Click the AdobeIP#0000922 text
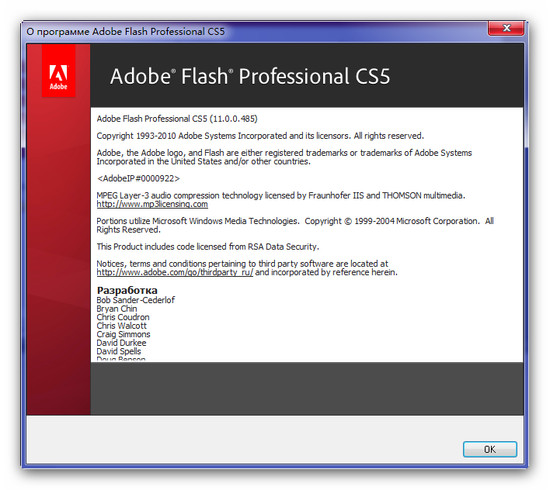550x490 pixels. pyautogui.click(x=138, y=178)
